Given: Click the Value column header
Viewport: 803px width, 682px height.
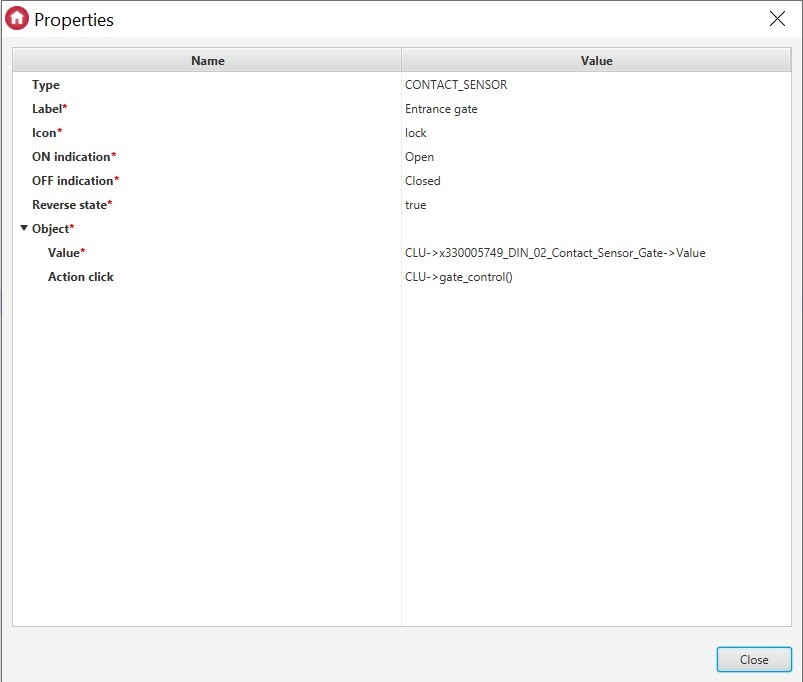Looking at the screenshot, I should click(596, 60).
